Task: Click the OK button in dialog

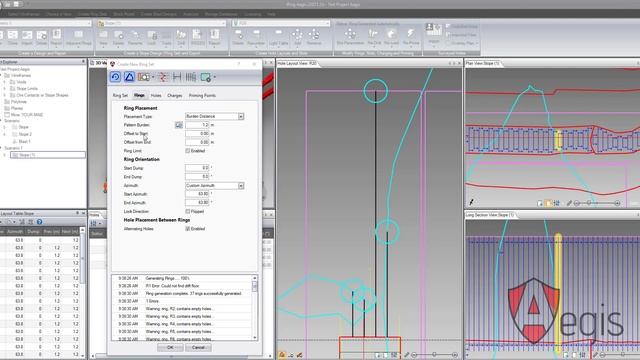Action: click(x=170, y=348)
